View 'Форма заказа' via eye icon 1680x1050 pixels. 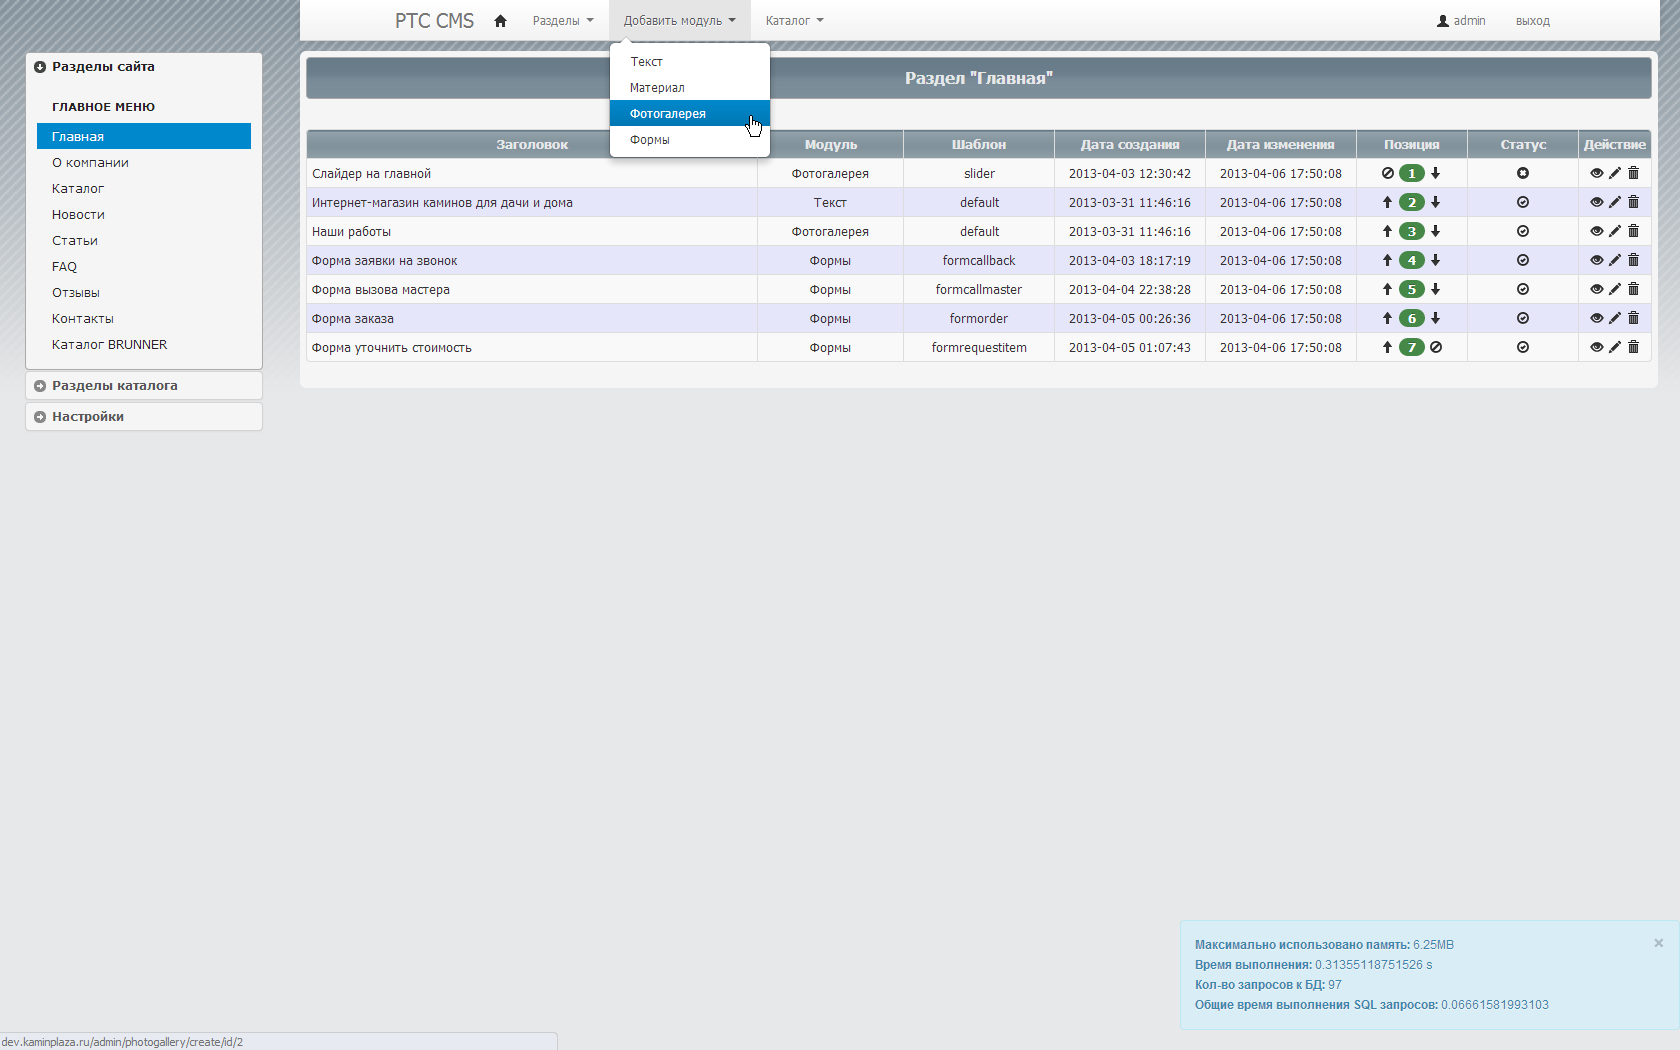(x=1596, y=318)
